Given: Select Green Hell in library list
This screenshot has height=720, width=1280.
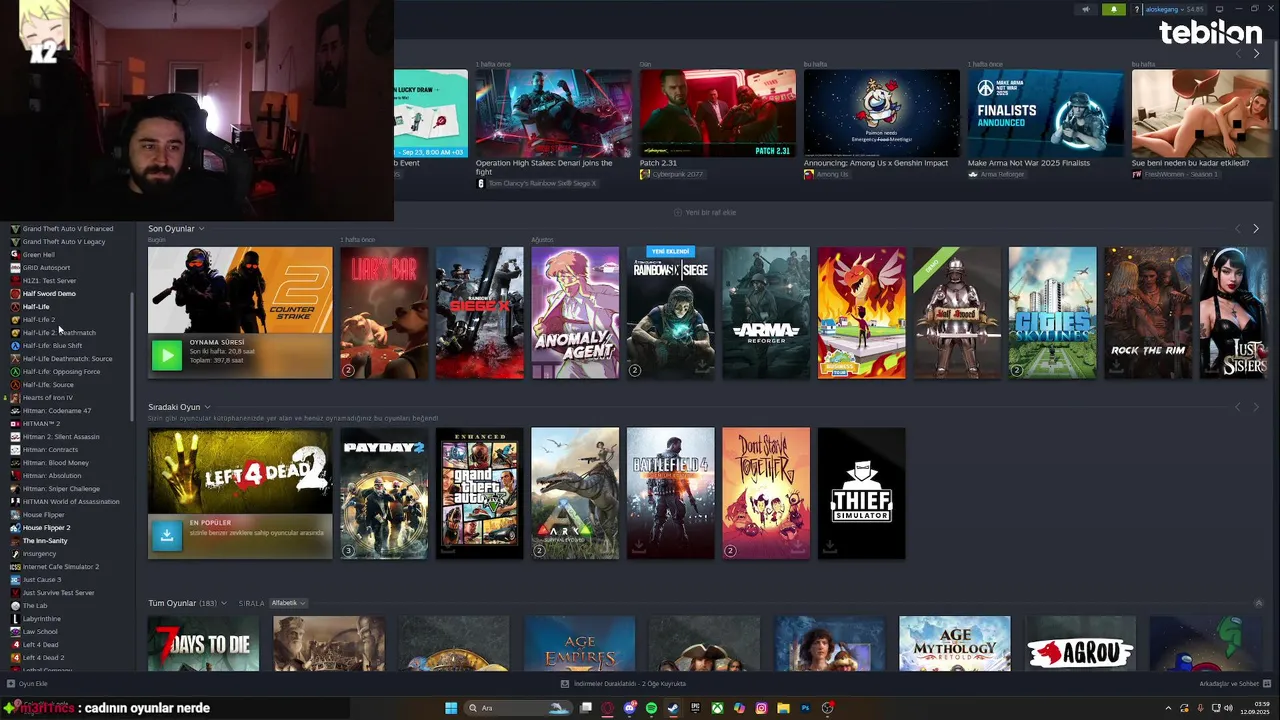Looking at the screenshot, I should (x=38, y=255).
